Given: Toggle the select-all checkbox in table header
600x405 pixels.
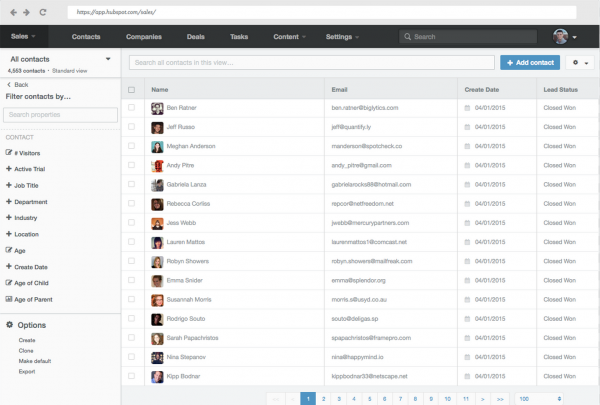Looking at the screenshot, I should (x=132, y=90).
